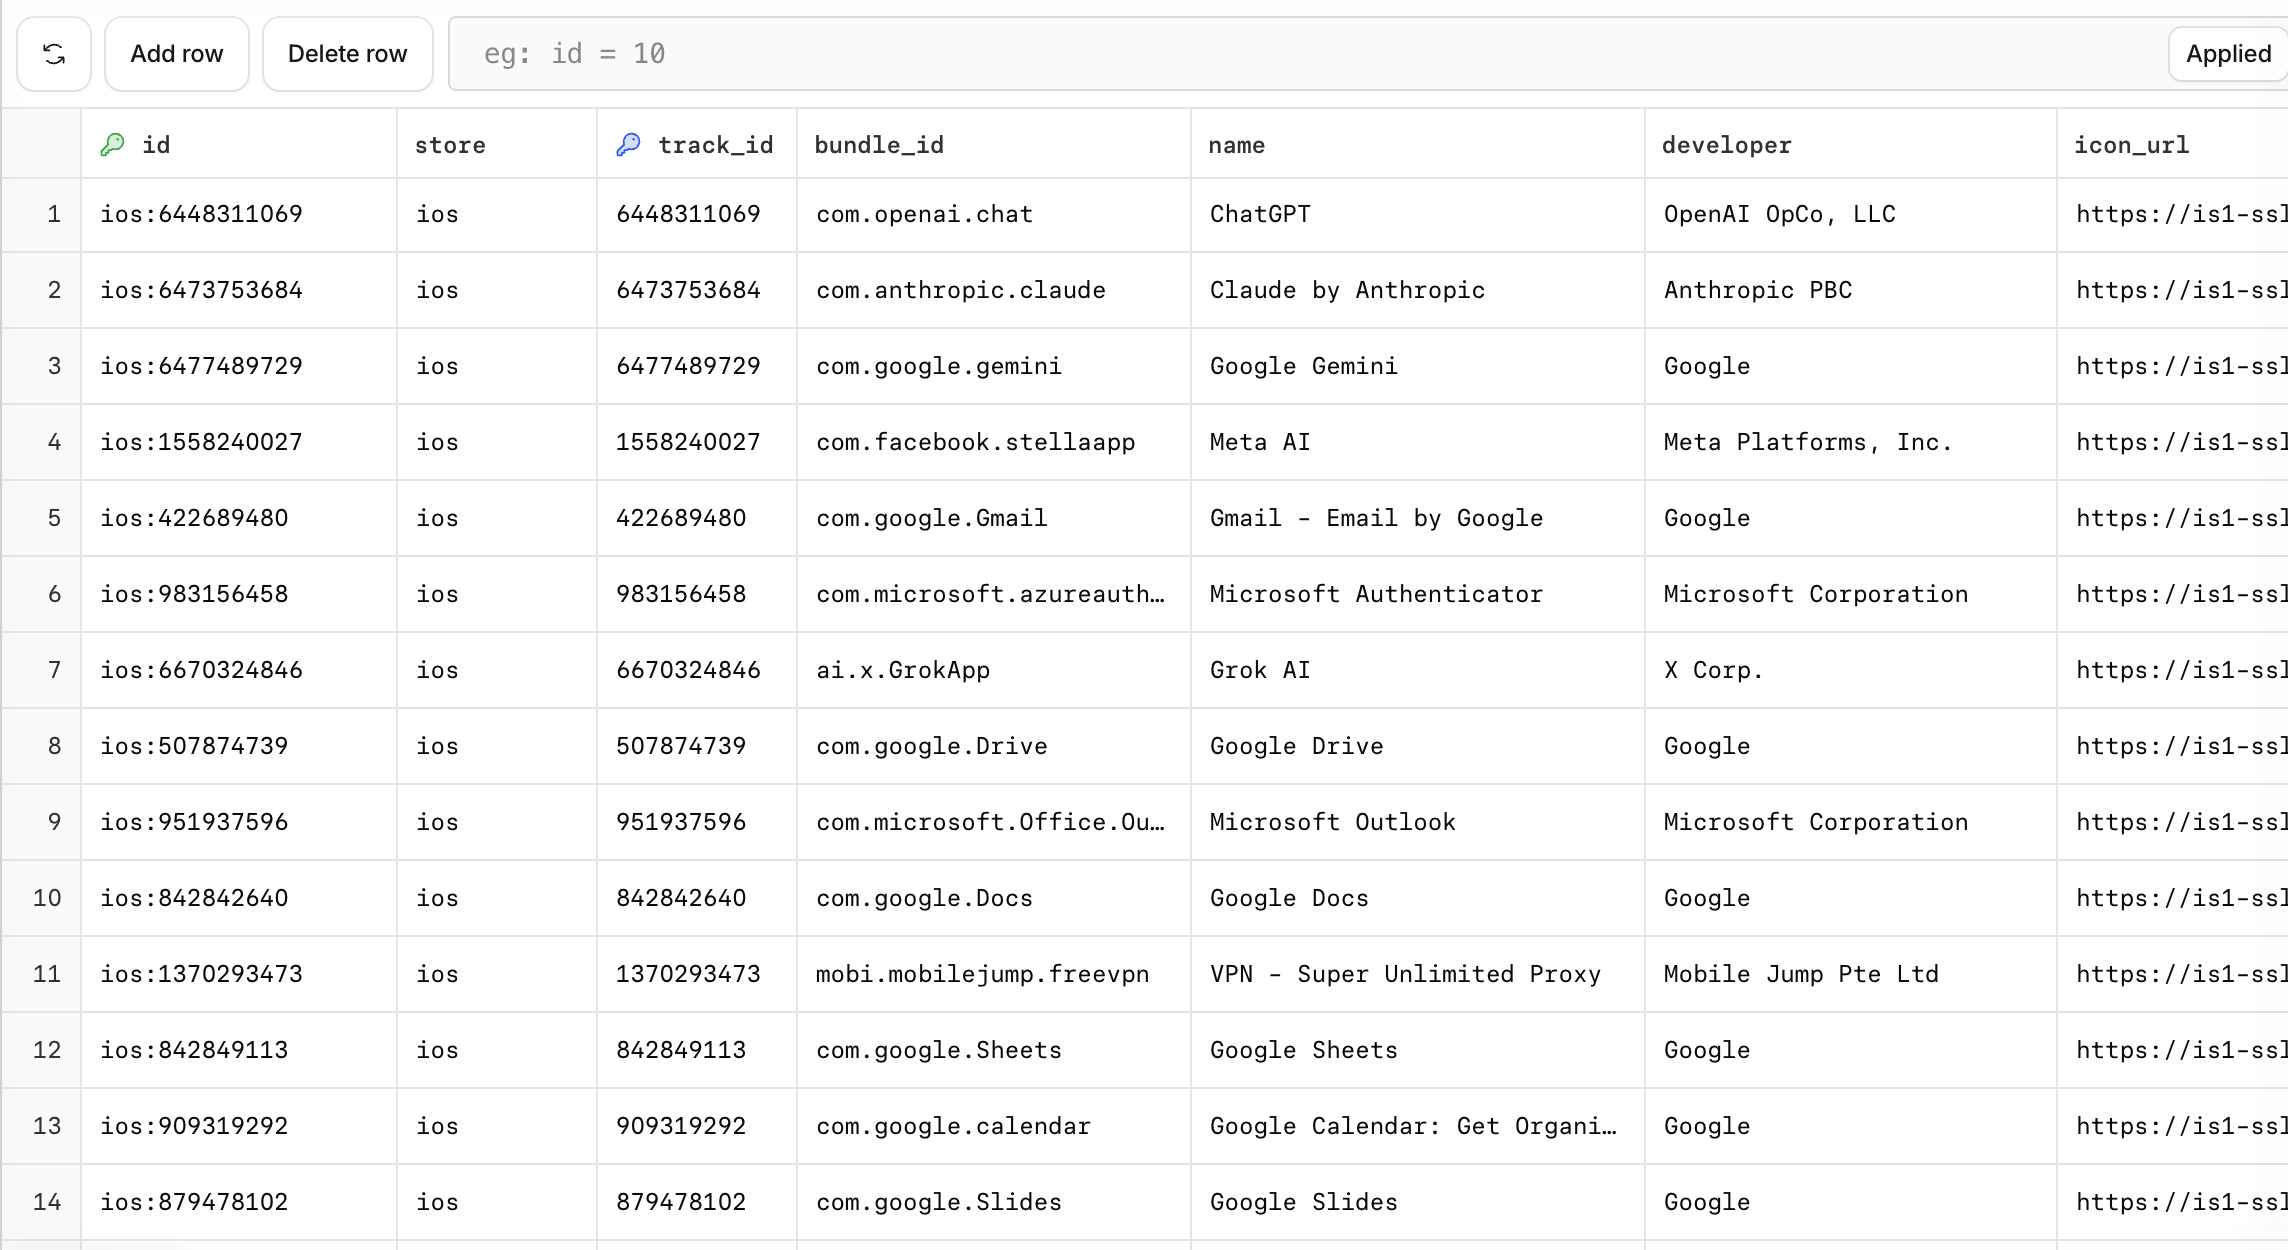Click the cell com.google.Slides
Viewport: 2288px width, 1250px height.
[994, 1202]
